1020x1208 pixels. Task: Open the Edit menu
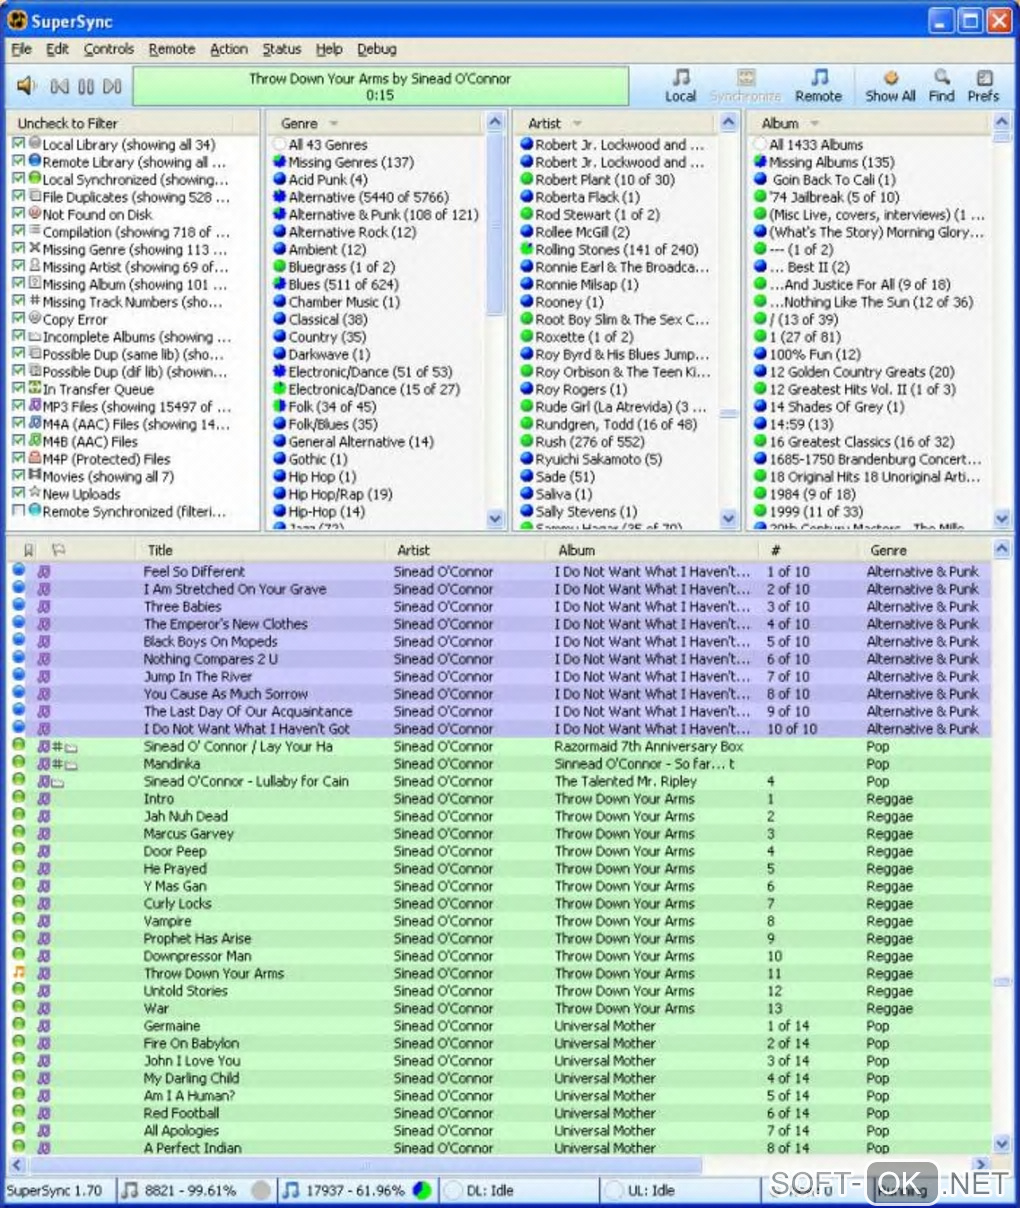(58, 48)
